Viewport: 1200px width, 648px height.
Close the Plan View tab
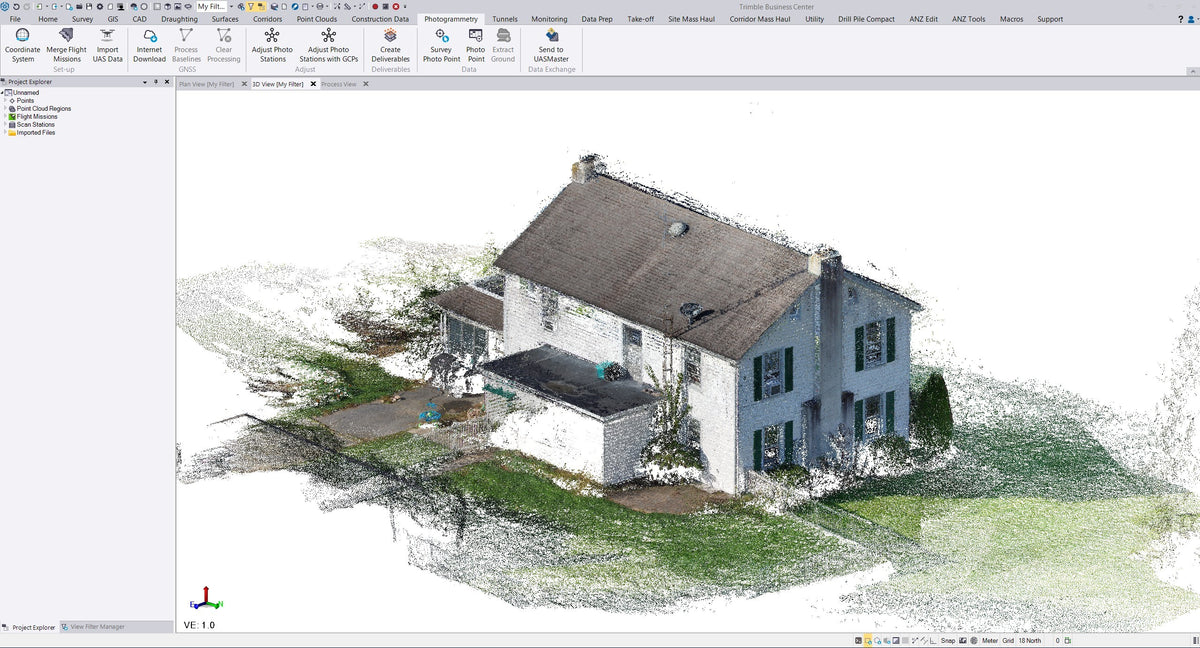point(242,84)
